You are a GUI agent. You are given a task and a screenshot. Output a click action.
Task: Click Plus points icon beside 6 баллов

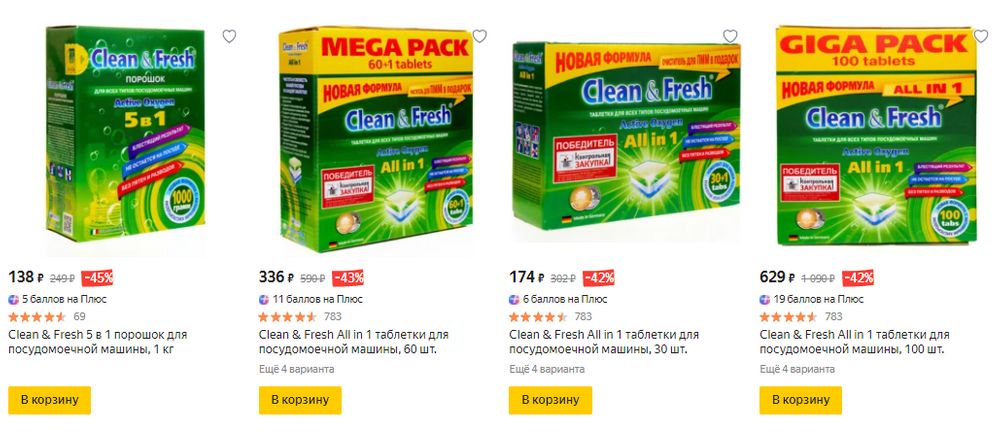[514, 300]
